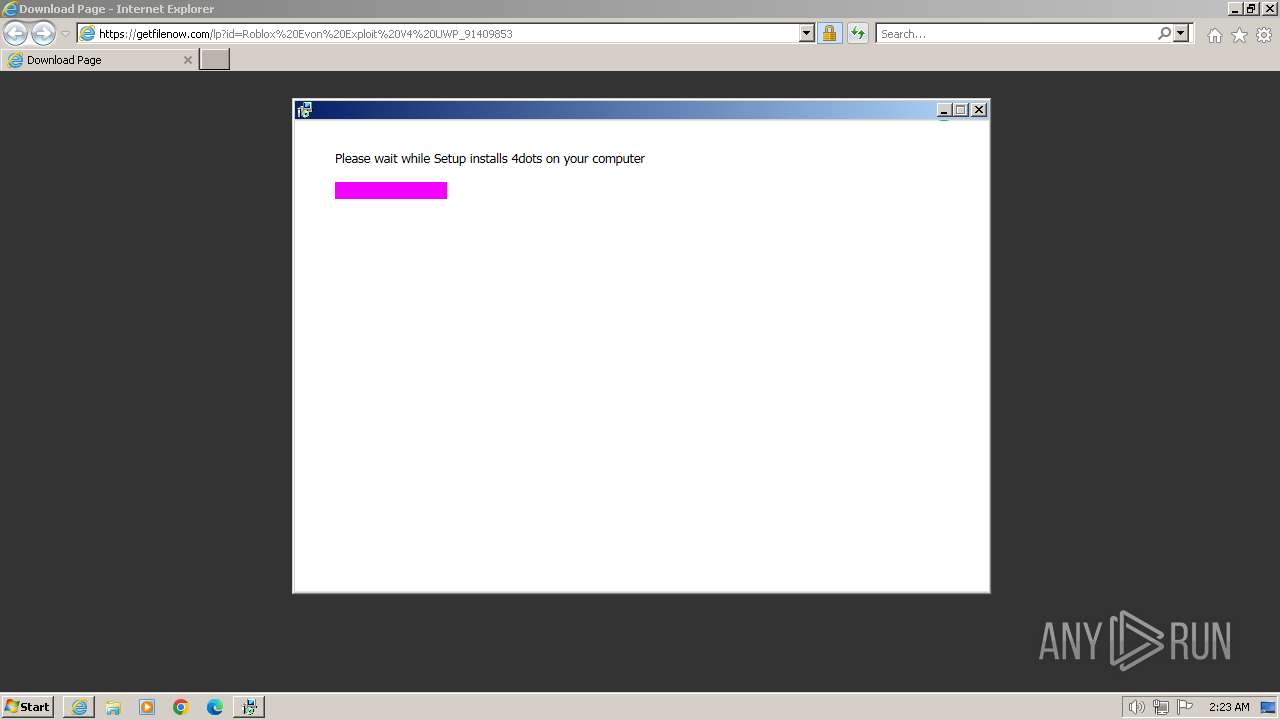Minimize the Internet Explorer window
Screen dimensions: 1280x720
point(1235,9)
